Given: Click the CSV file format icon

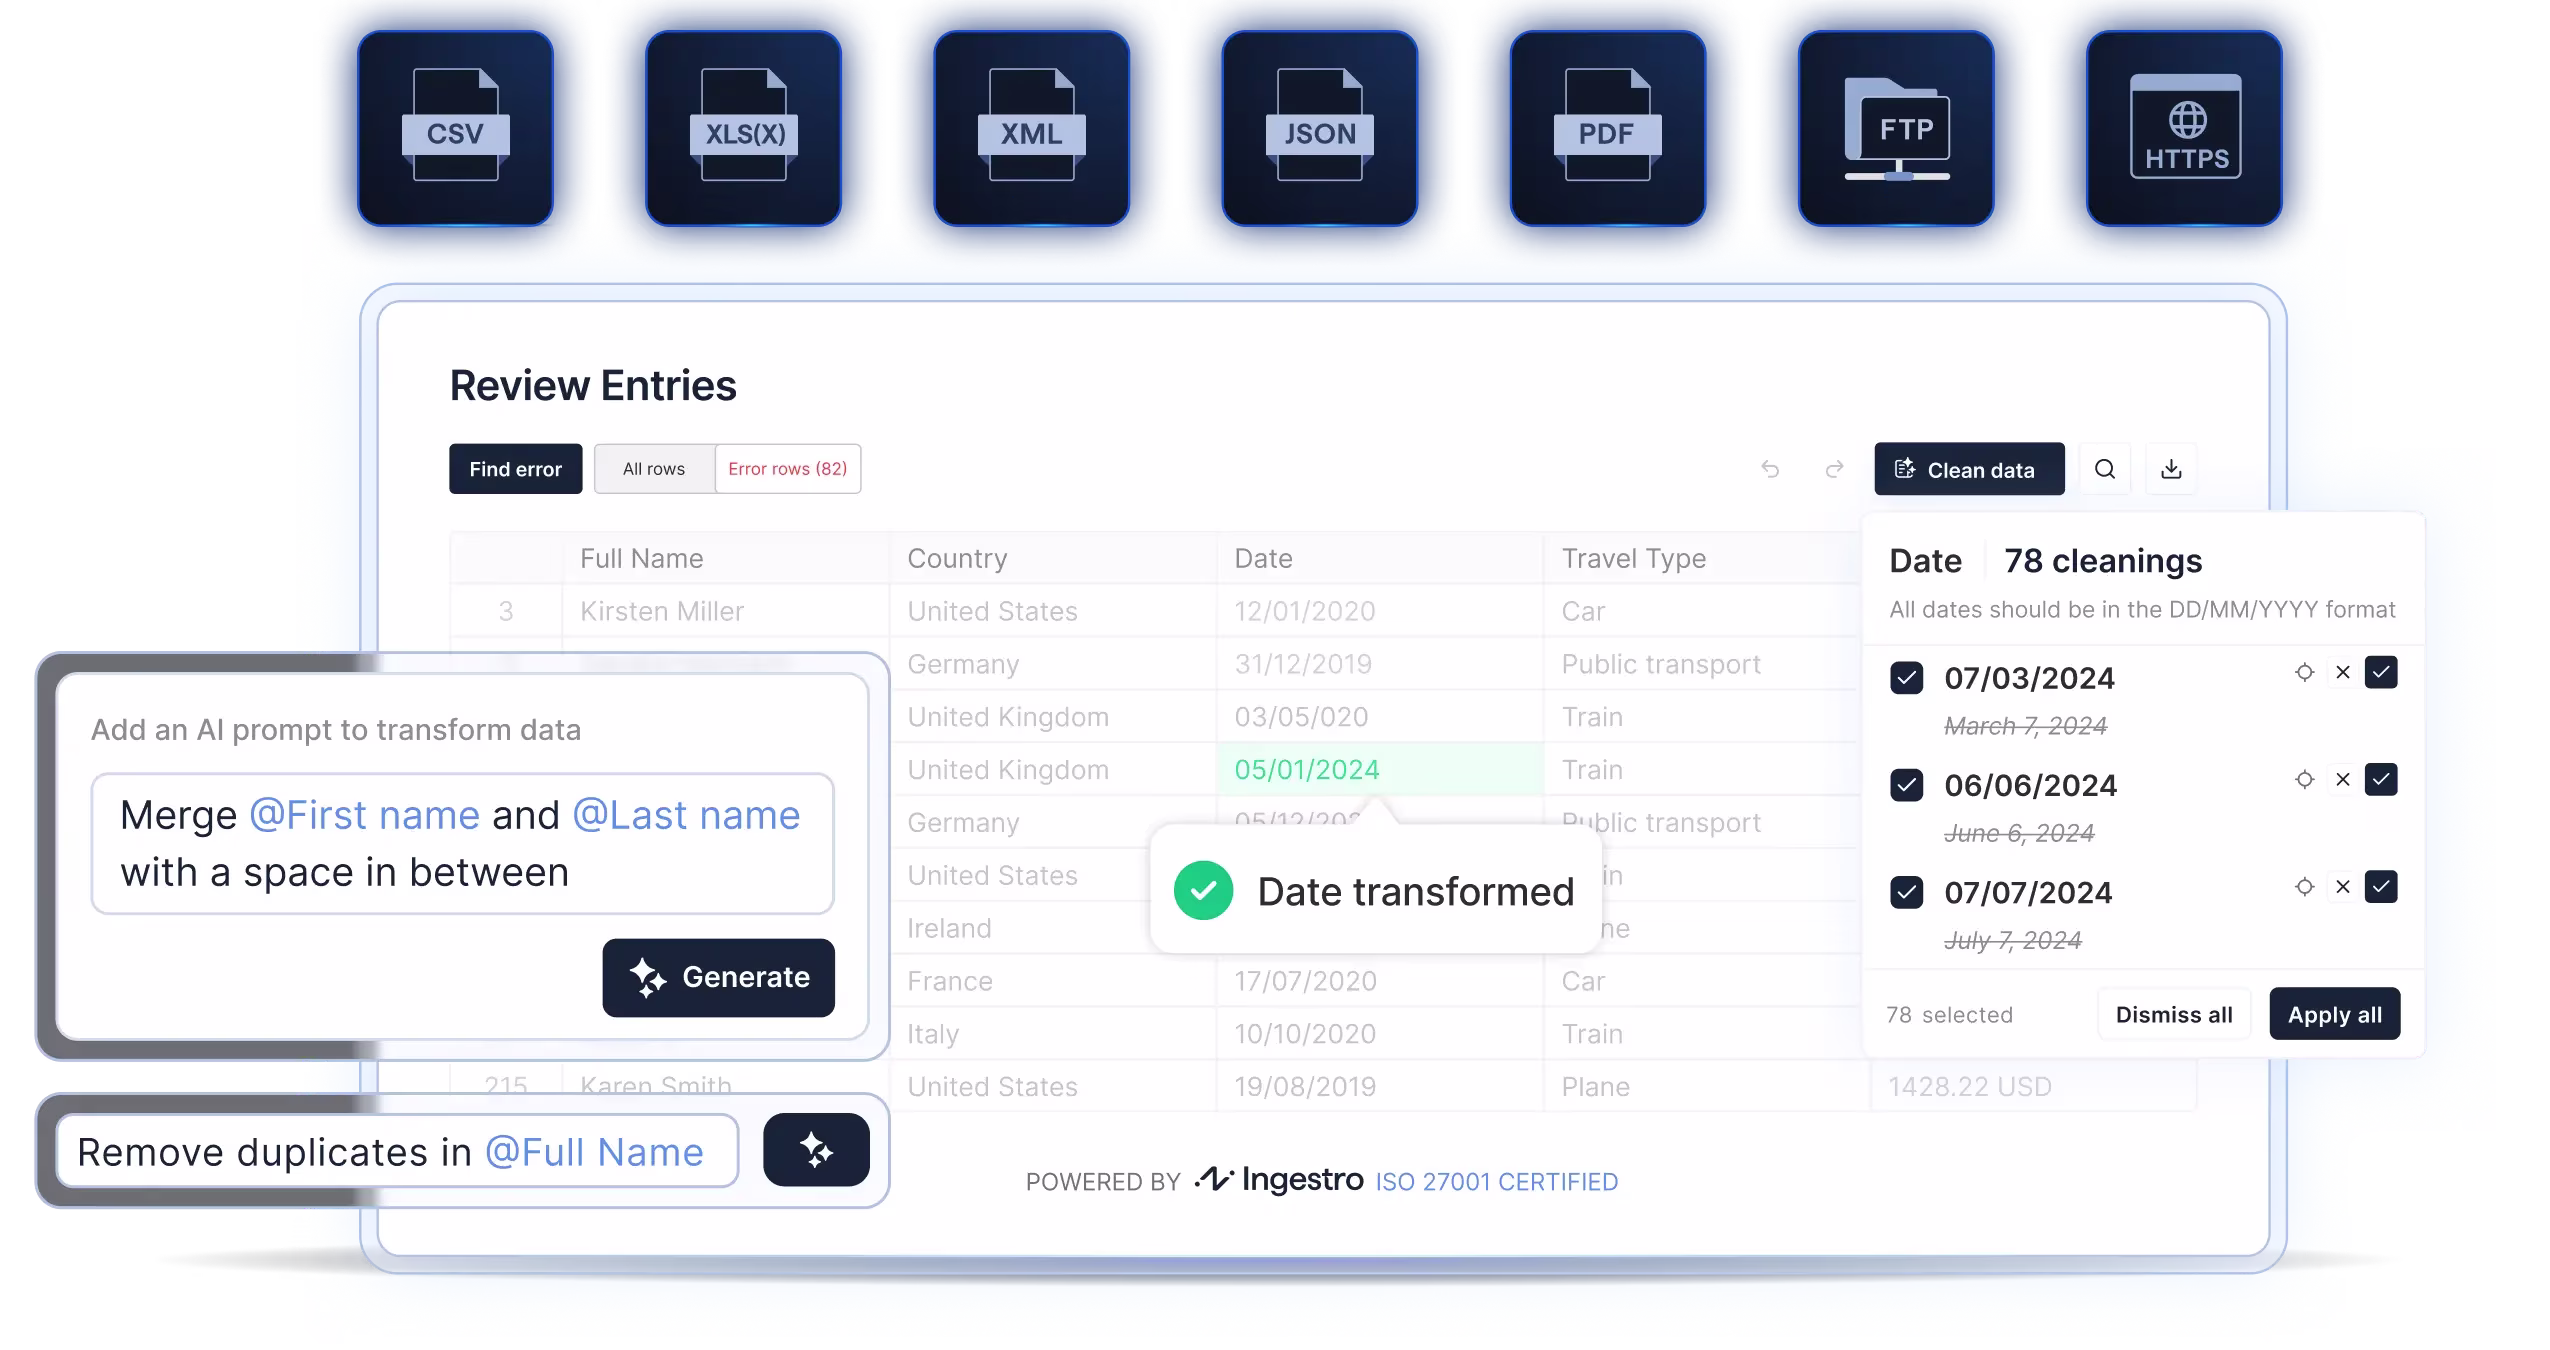Looking at the screenshot, I should pos(455,127).
